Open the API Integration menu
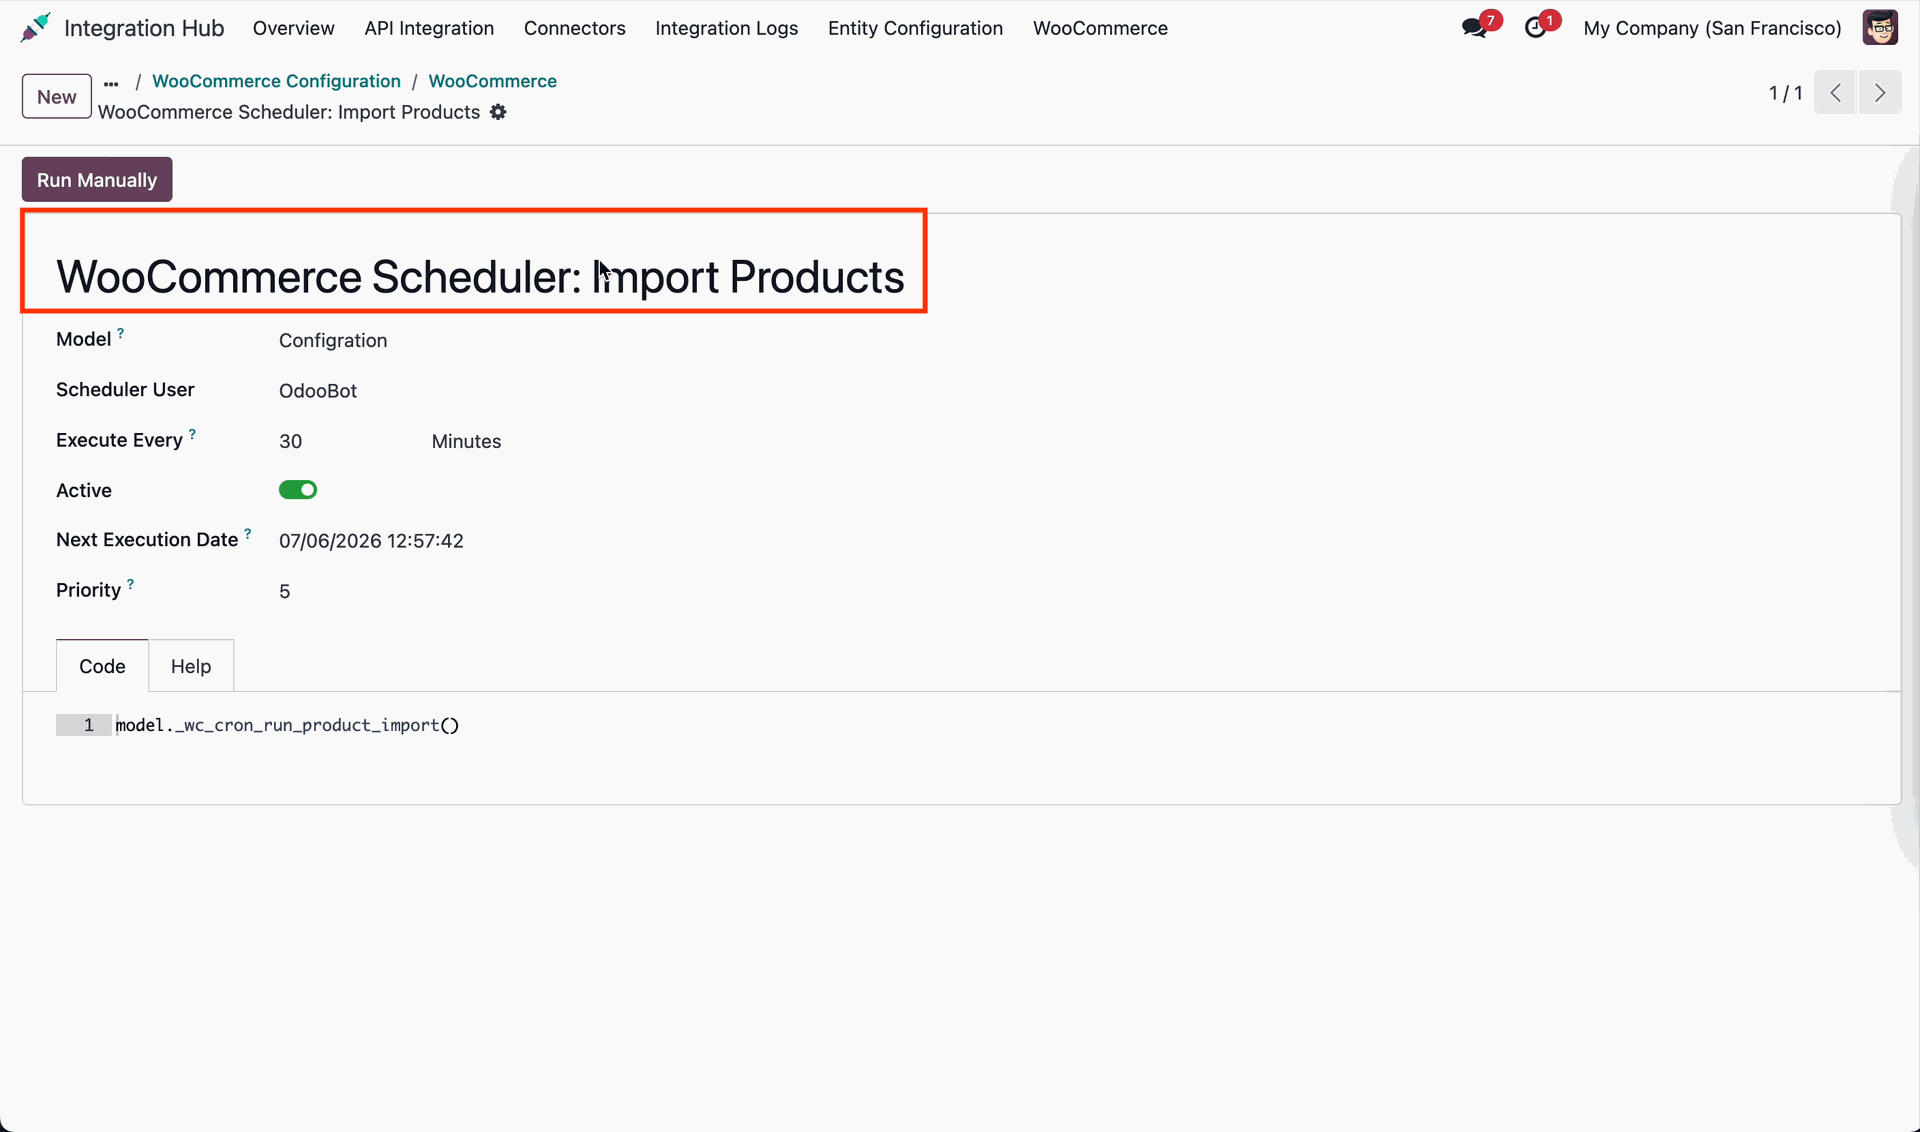Image resolution: width=1920 pixels, height=1132 pixels. click(x=429, y=28)
